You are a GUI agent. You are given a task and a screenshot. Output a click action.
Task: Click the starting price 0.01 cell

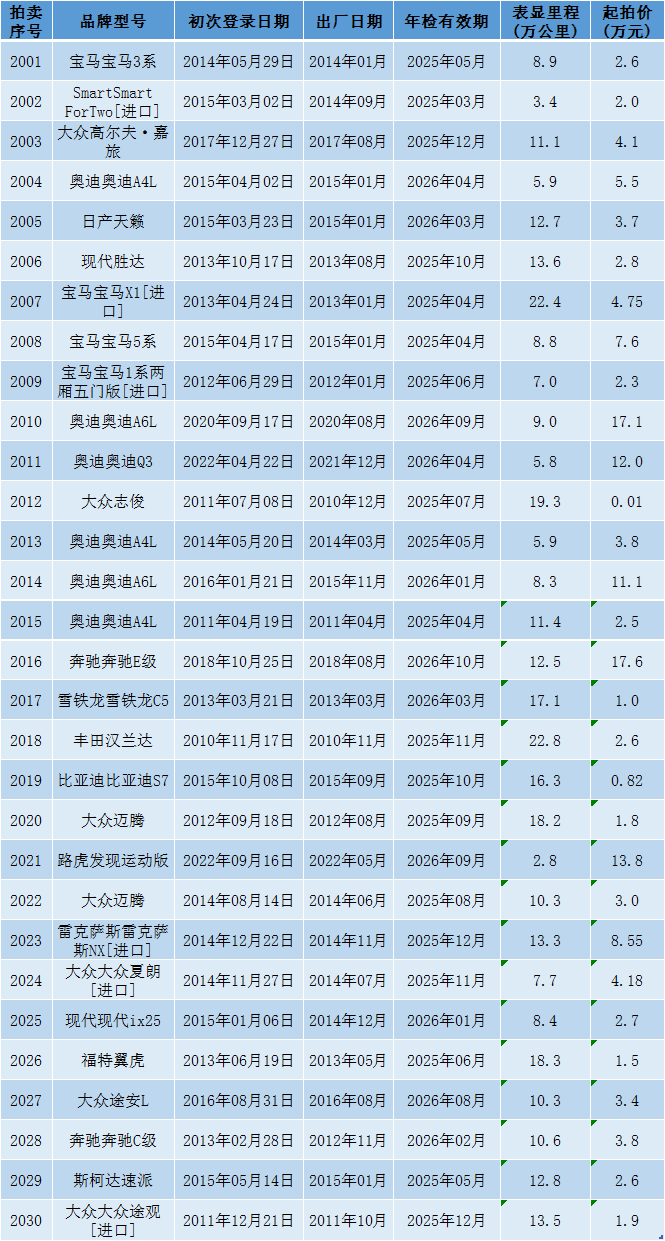627,501
